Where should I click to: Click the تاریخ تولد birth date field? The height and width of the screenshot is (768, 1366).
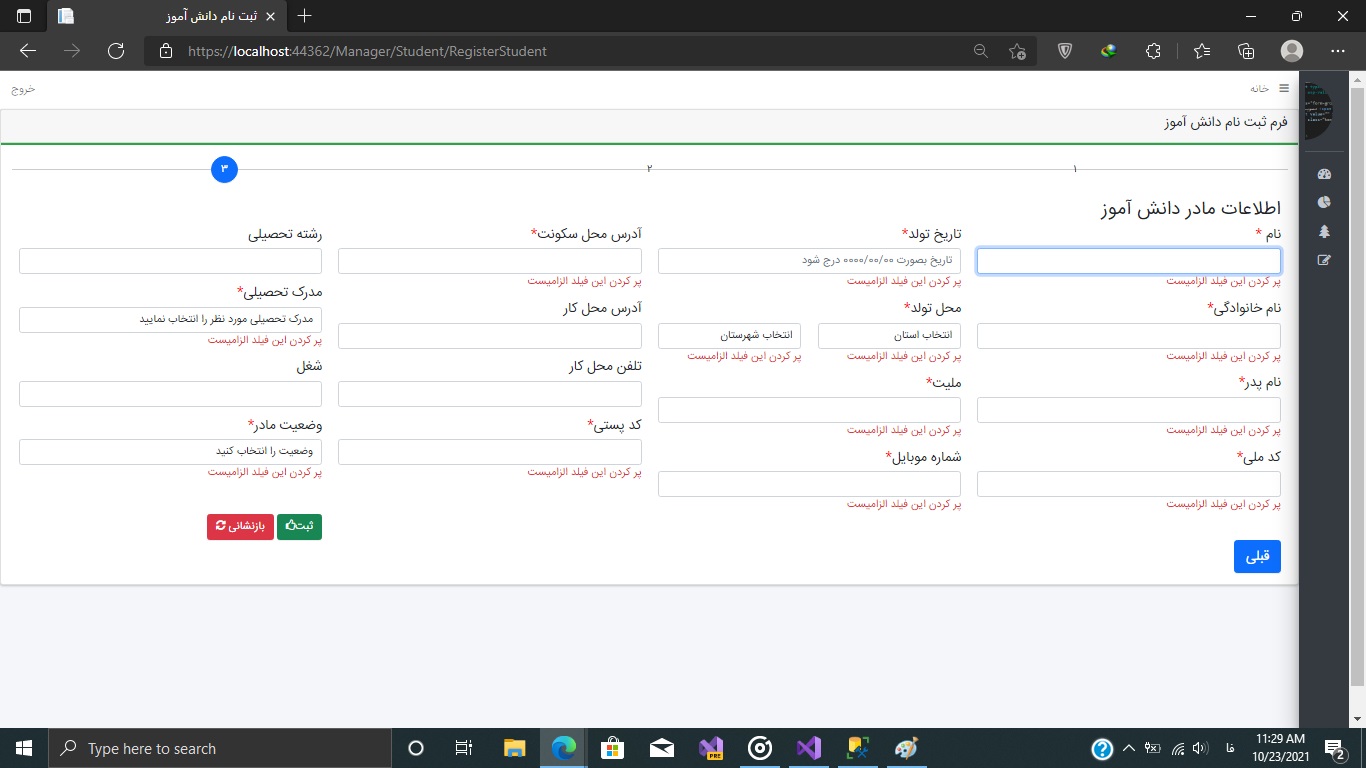coord(809,261)
